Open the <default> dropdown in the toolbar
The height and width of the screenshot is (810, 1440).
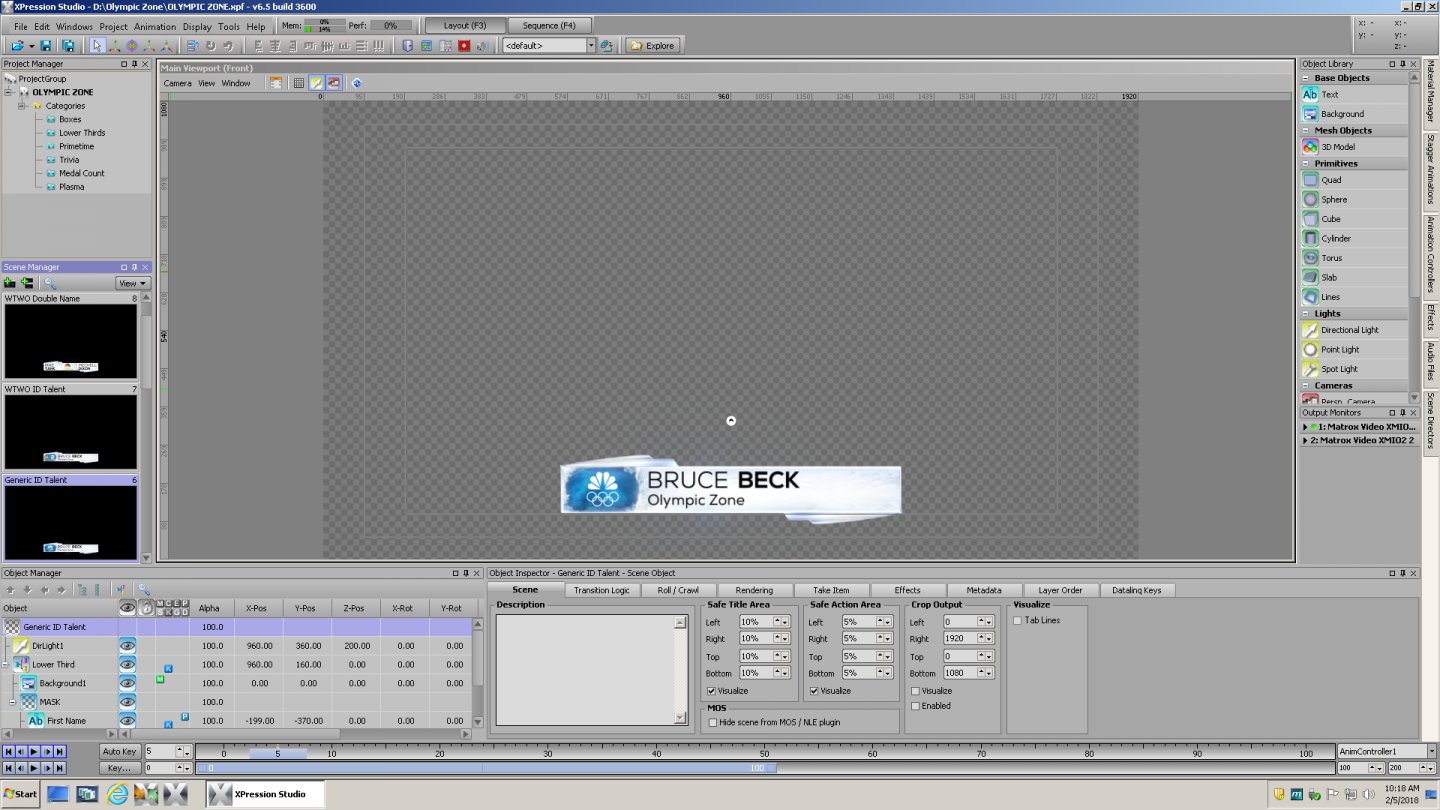(590, 46)
